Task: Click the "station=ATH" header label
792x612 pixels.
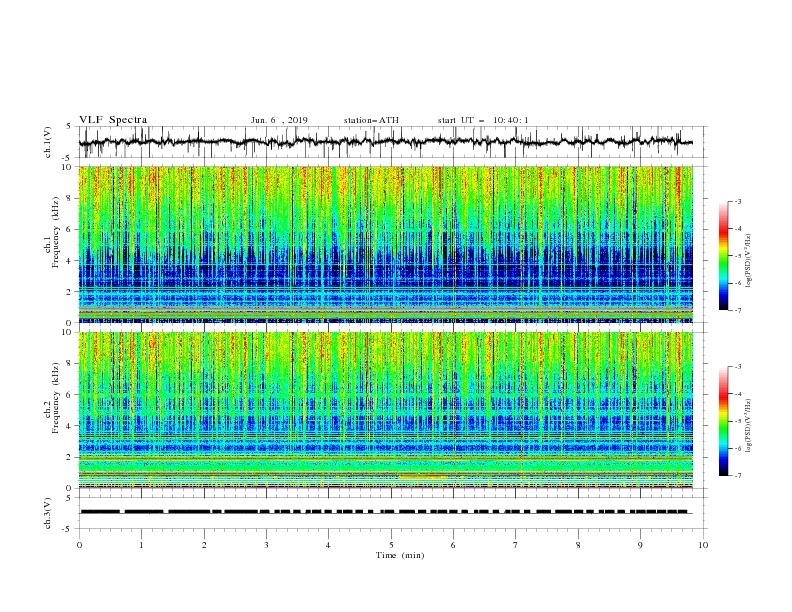Action: click(x=371, y=120)
